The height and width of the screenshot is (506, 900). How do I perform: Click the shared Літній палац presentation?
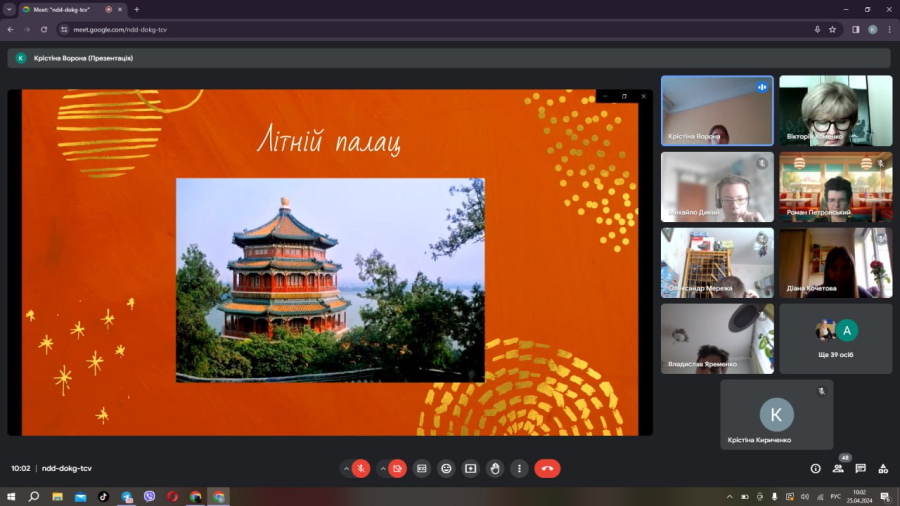(x=330, y=262)
